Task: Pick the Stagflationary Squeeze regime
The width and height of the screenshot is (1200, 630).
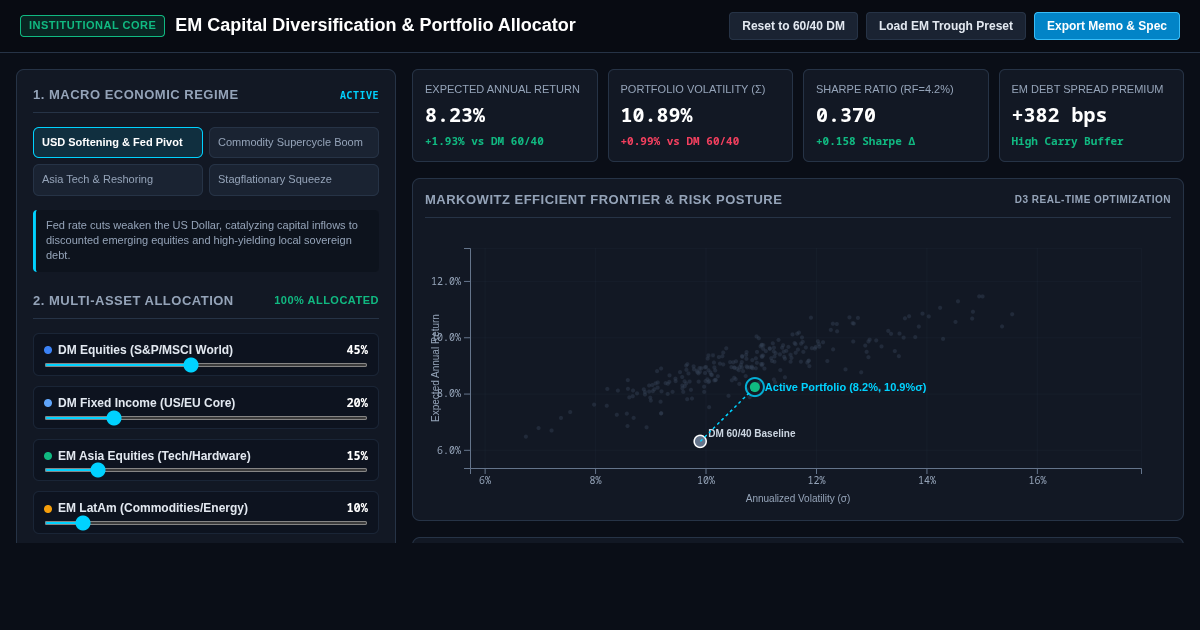Action: (294, 180)
